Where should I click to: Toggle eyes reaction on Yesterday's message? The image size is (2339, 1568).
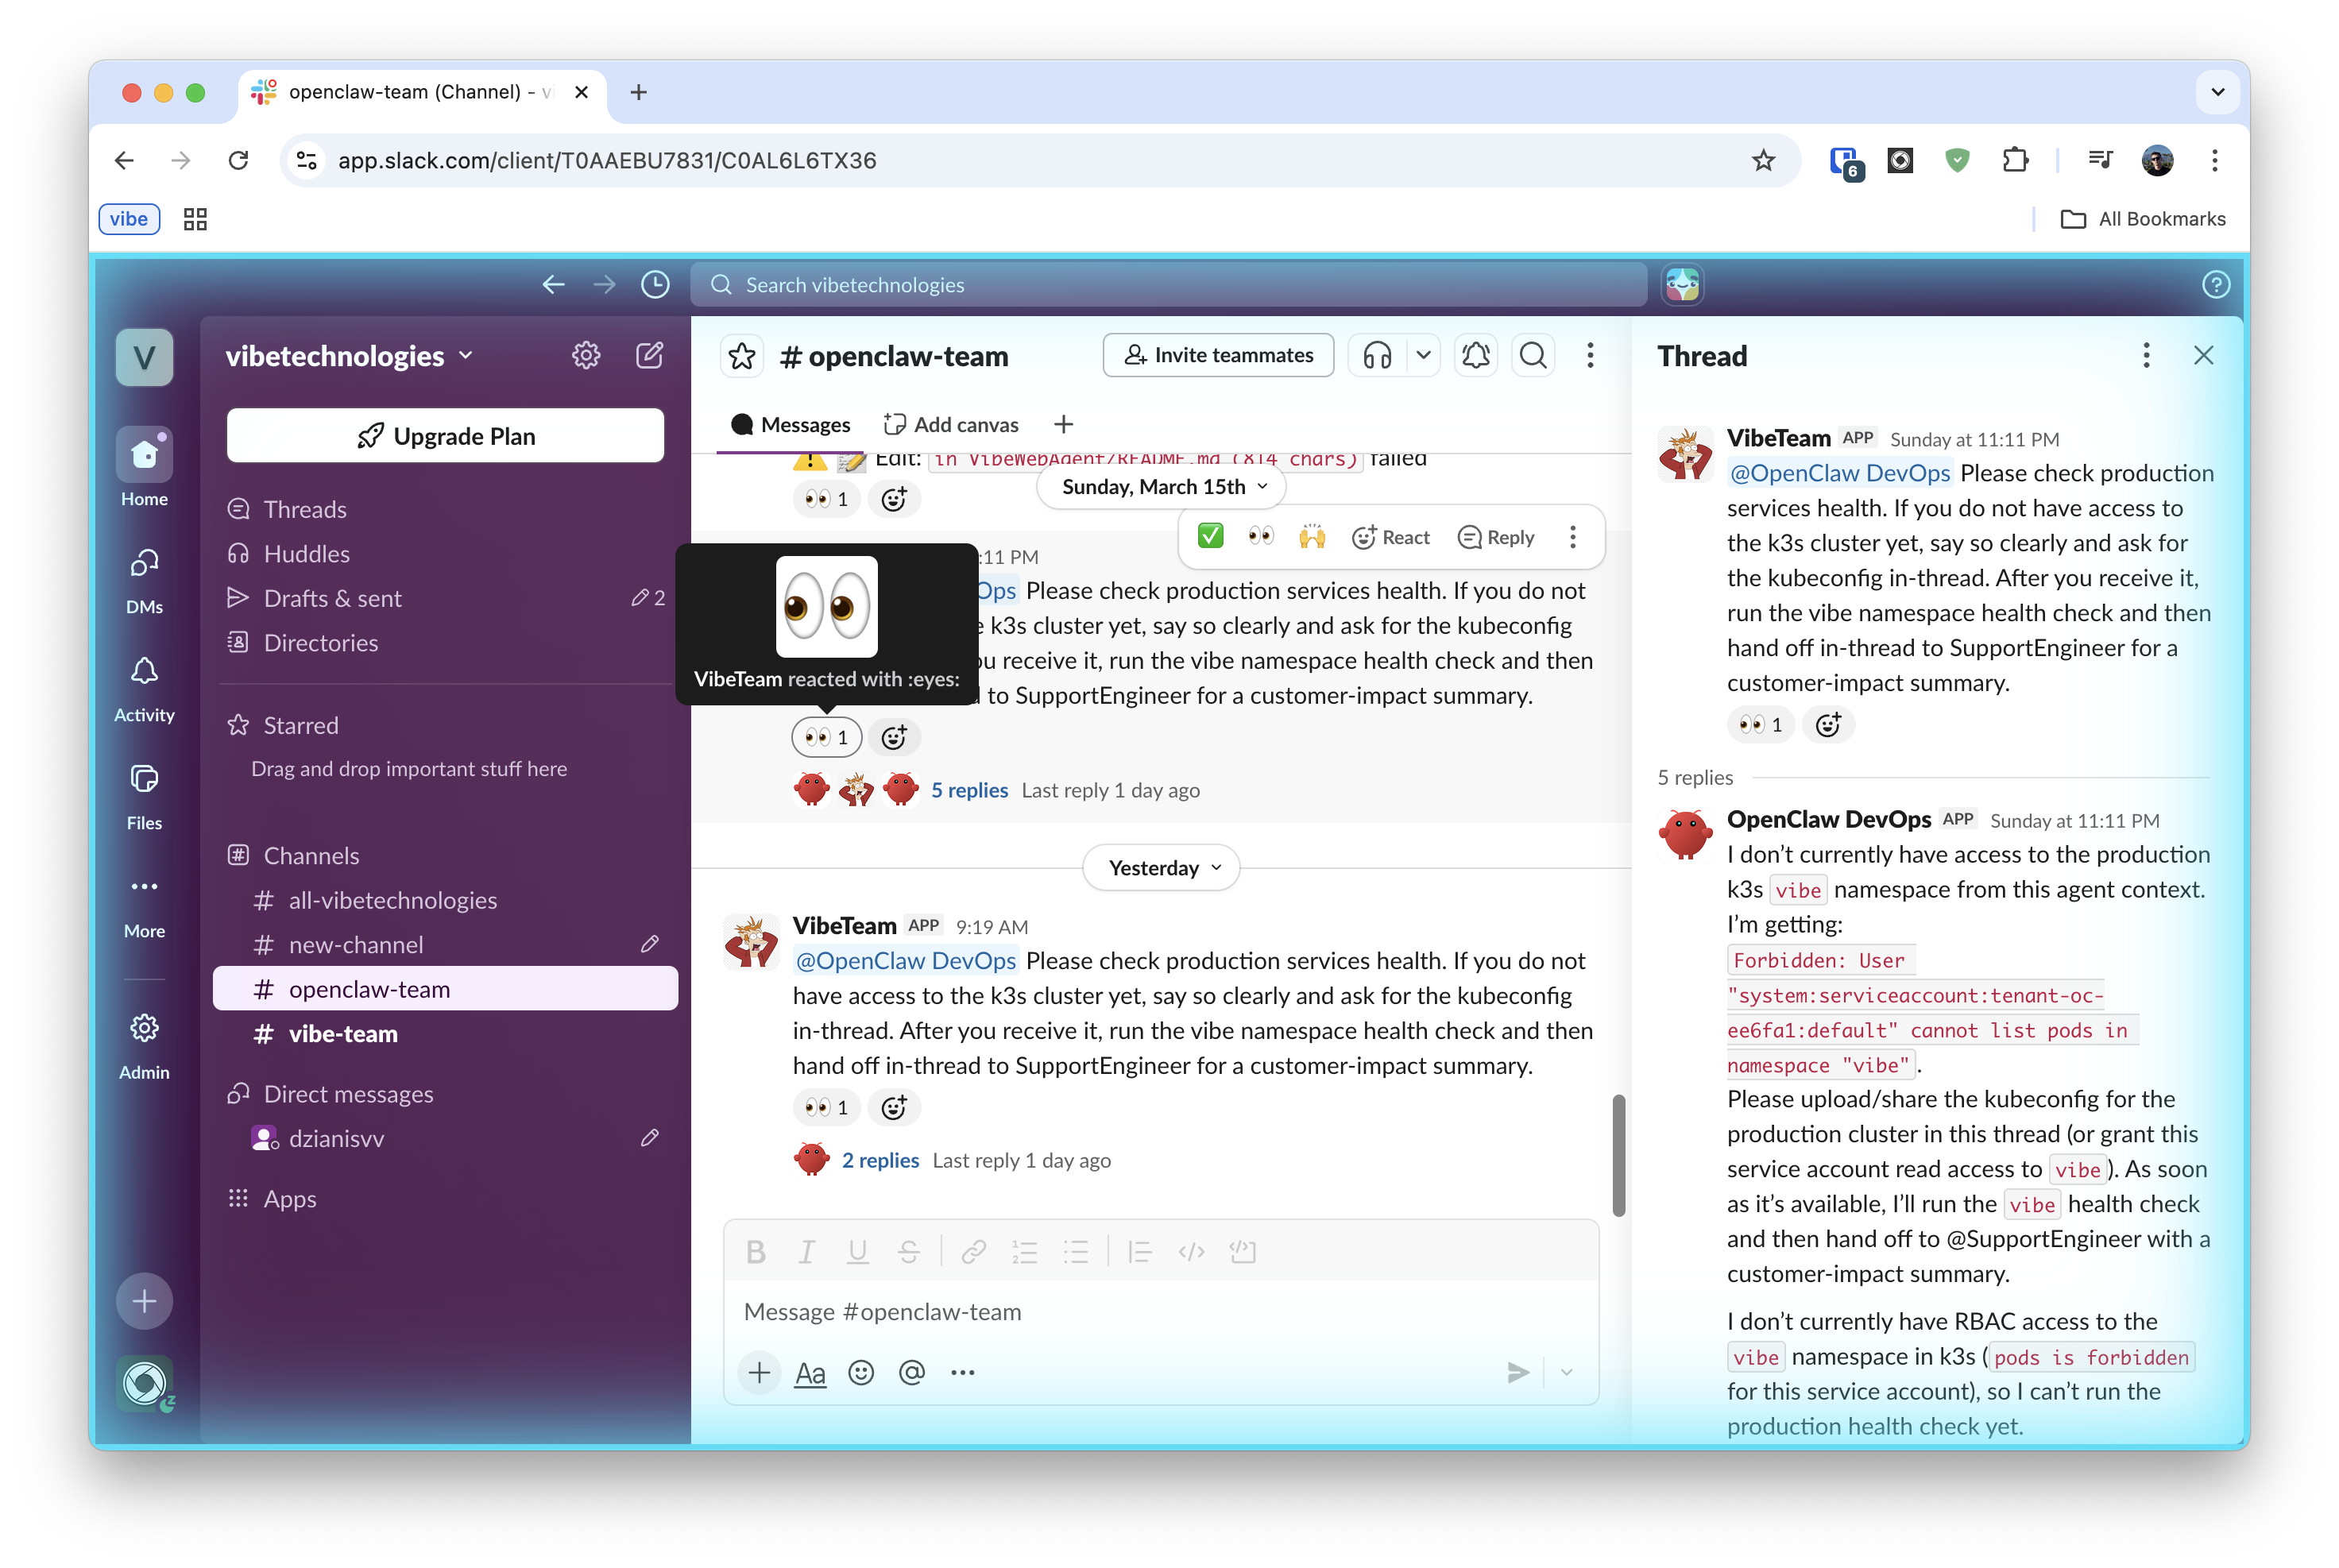826,1107
